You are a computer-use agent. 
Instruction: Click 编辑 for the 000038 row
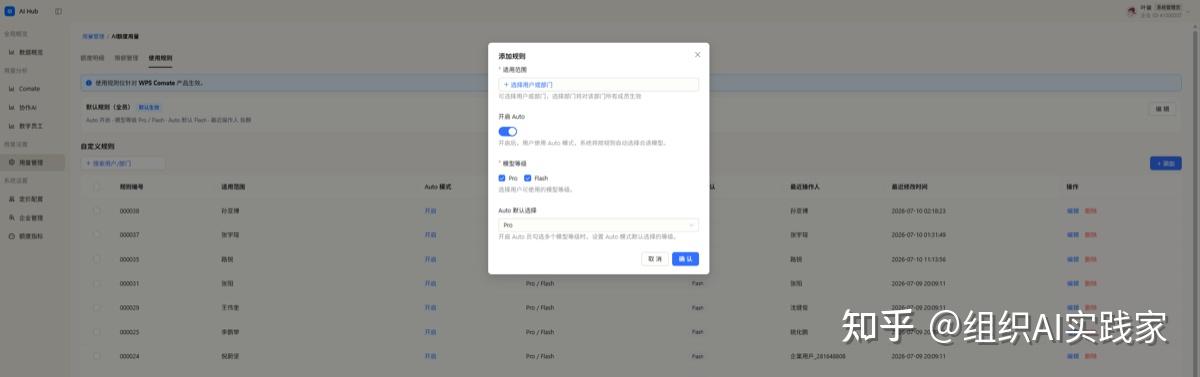pyautogui.click(x=1073, y=211)
